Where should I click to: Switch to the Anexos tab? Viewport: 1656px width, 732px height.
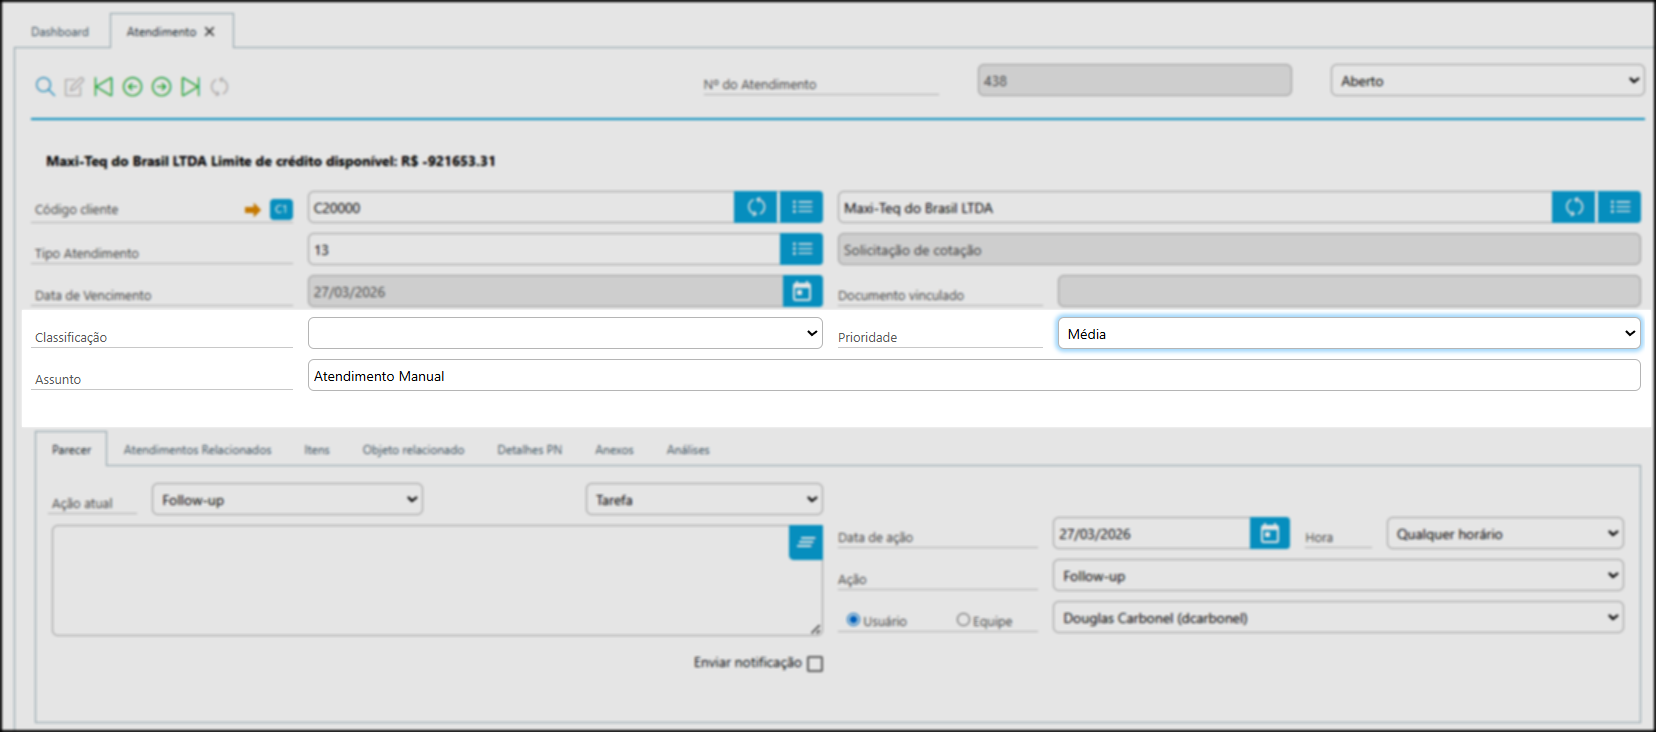tap(614, 450)
